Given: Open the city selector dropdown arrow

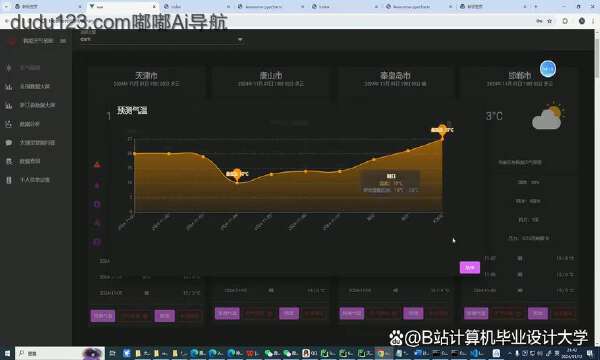Looking at the screenshot, I should [240, 39].
